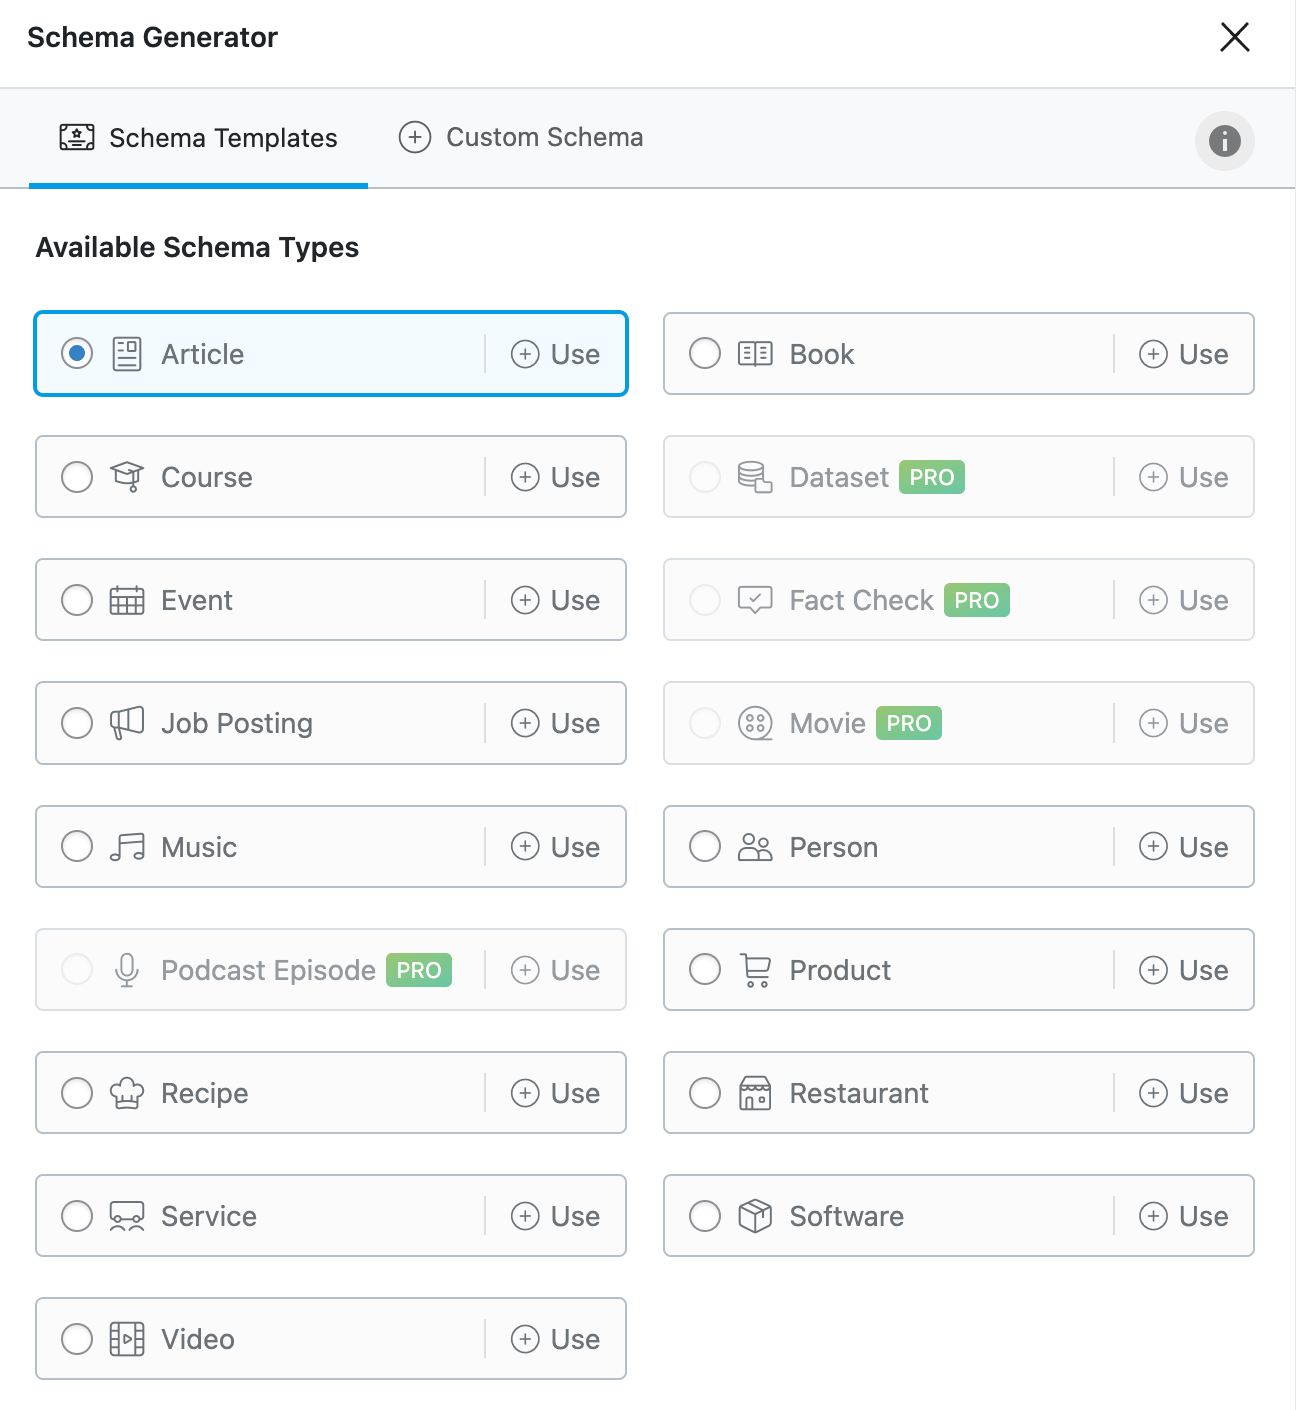Image resolution: width=1296 pixels, height=1410 pixels.
Task: Click the Software box icon
Action: (755, 1216)
